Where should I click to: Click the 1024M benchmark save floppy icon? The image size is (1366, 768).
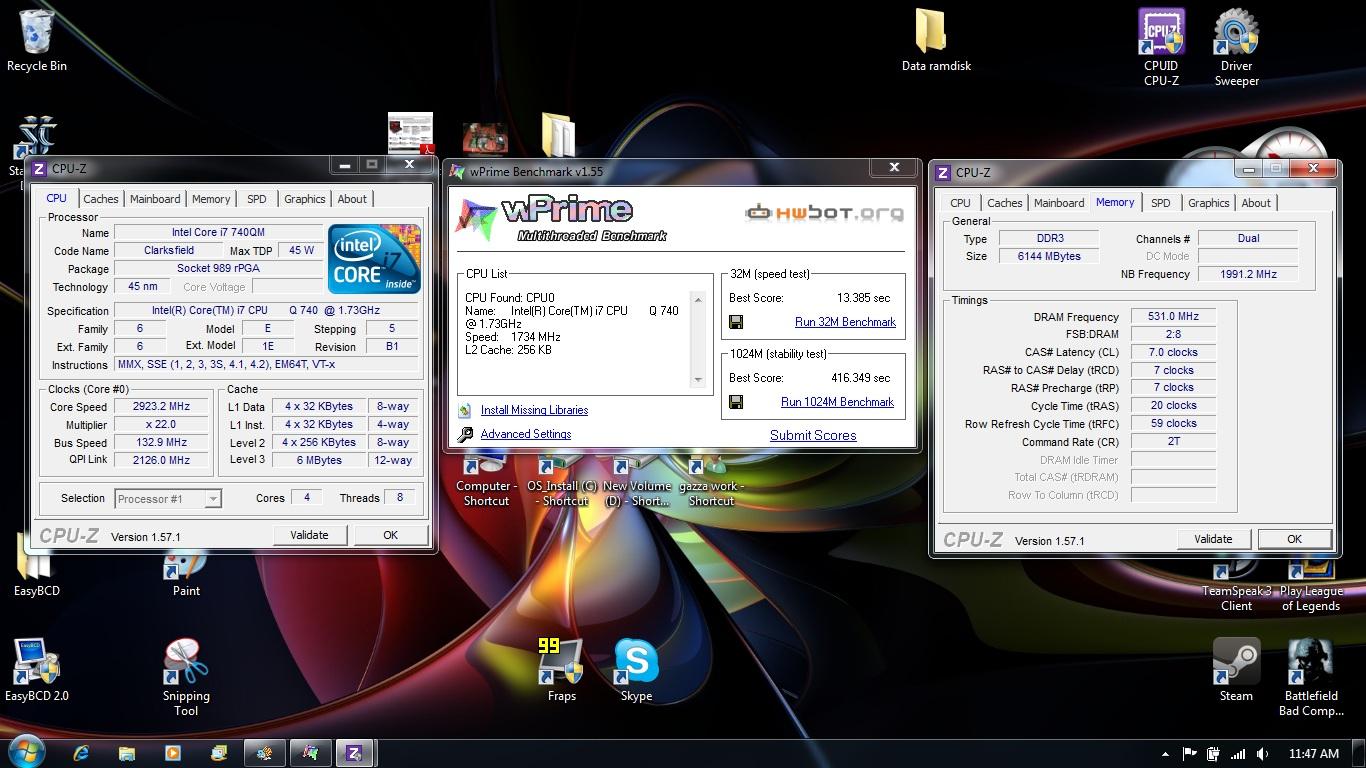[736, 402]
